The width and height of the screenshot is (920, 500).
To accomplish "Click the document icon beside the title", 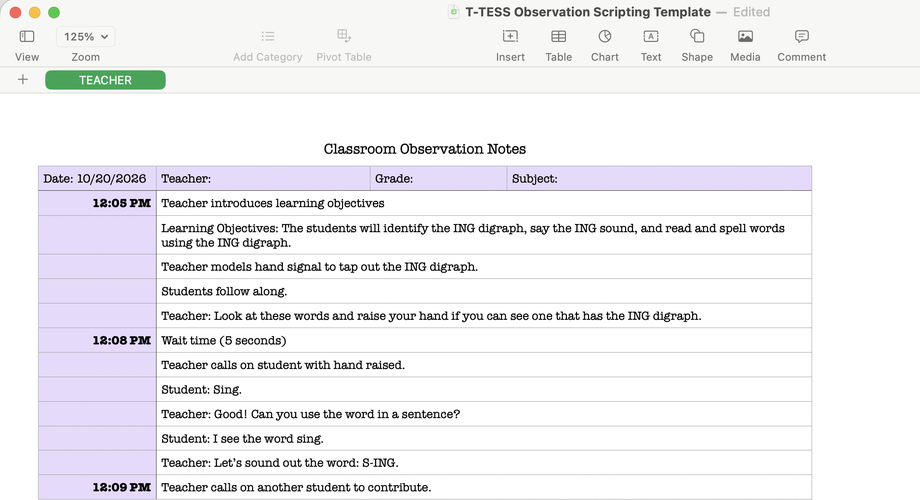I will (454, 12).
